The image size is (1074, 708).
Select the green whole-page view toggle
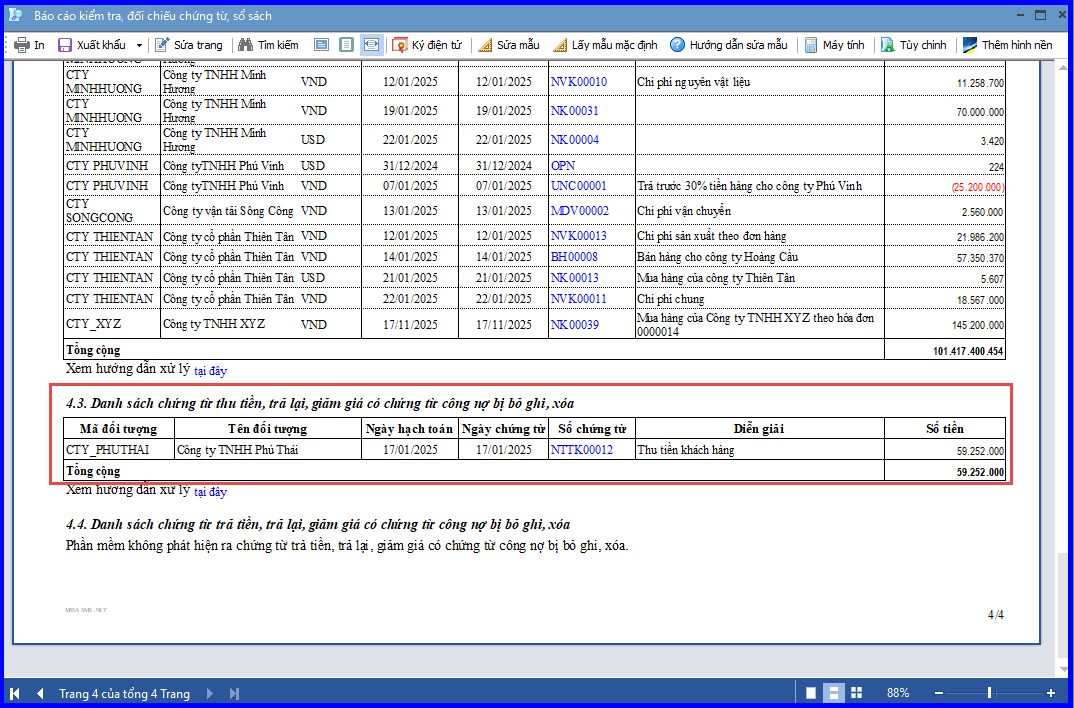pos(347,45)
